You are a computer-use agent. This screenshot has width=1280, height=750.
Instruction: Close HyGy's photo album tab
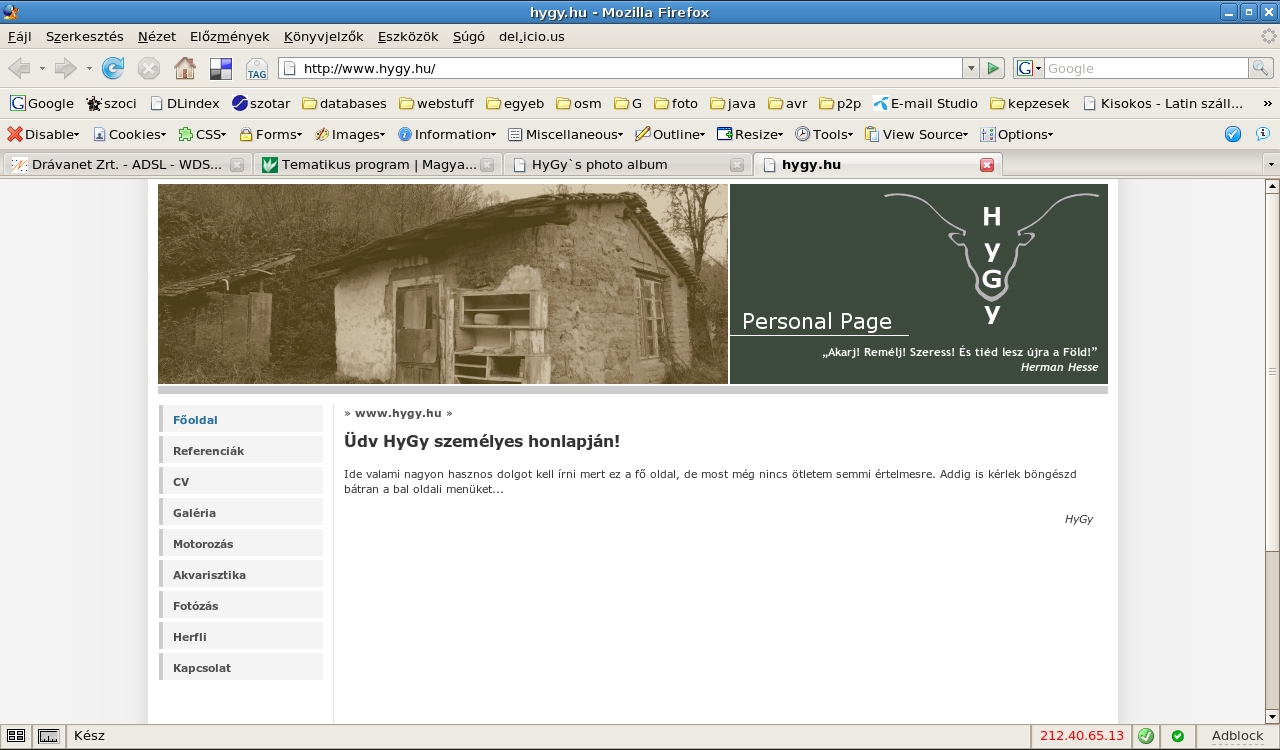tap(737, 165)
